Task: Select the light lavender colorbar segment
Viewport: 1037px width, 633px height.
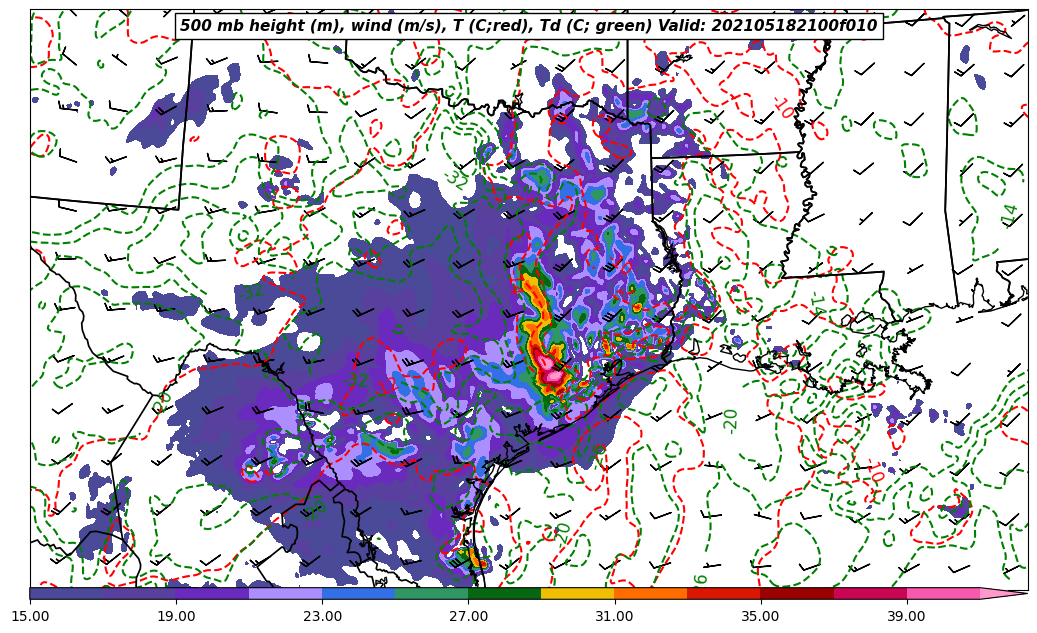Action: click(285, 593)
